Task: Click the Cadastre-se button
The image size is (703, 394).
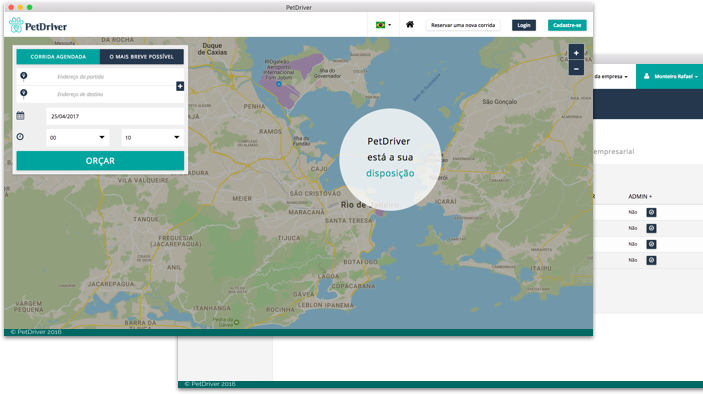Action: pos(567,25)
